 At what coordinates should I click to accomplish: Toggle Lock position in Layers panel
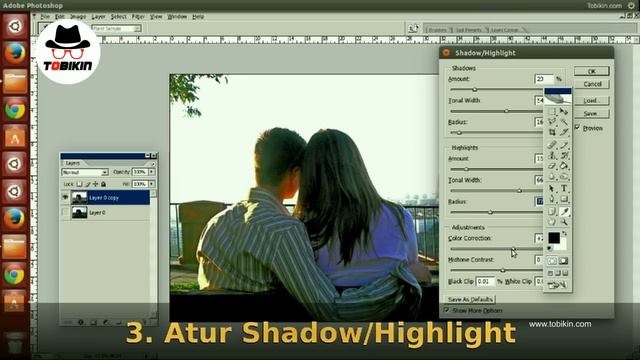pyautogui.click(x=96, y=184)
